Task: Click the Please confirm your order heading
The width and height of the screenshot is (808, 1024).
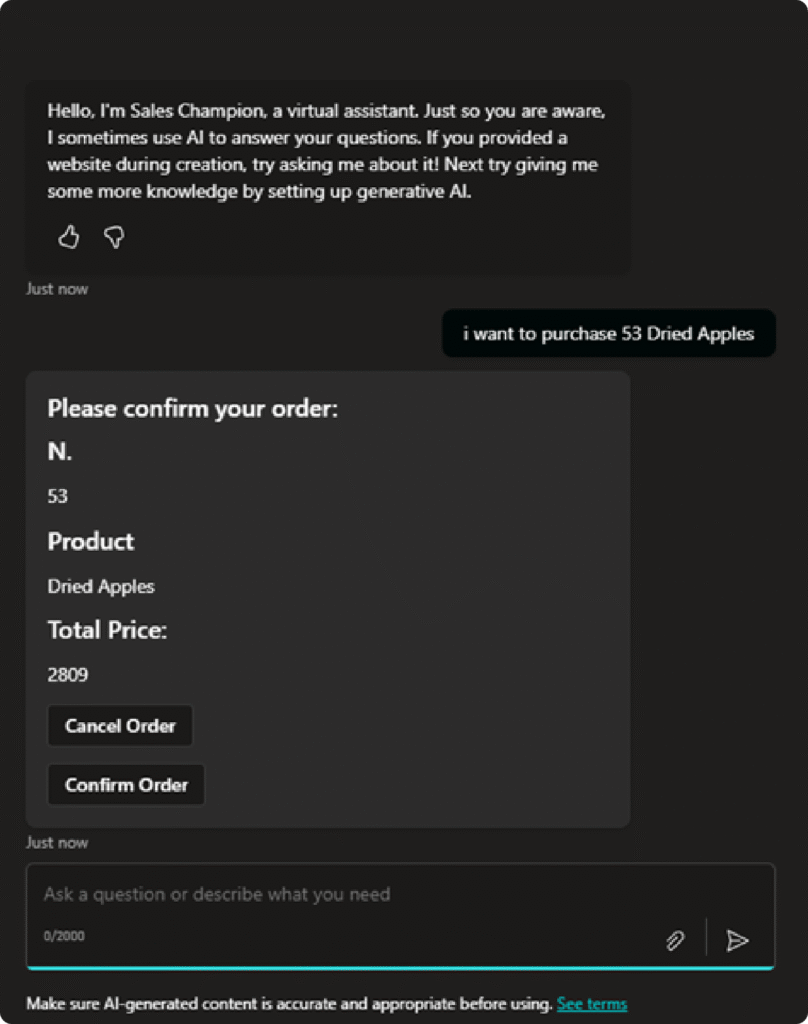Action: coord(193,409)
